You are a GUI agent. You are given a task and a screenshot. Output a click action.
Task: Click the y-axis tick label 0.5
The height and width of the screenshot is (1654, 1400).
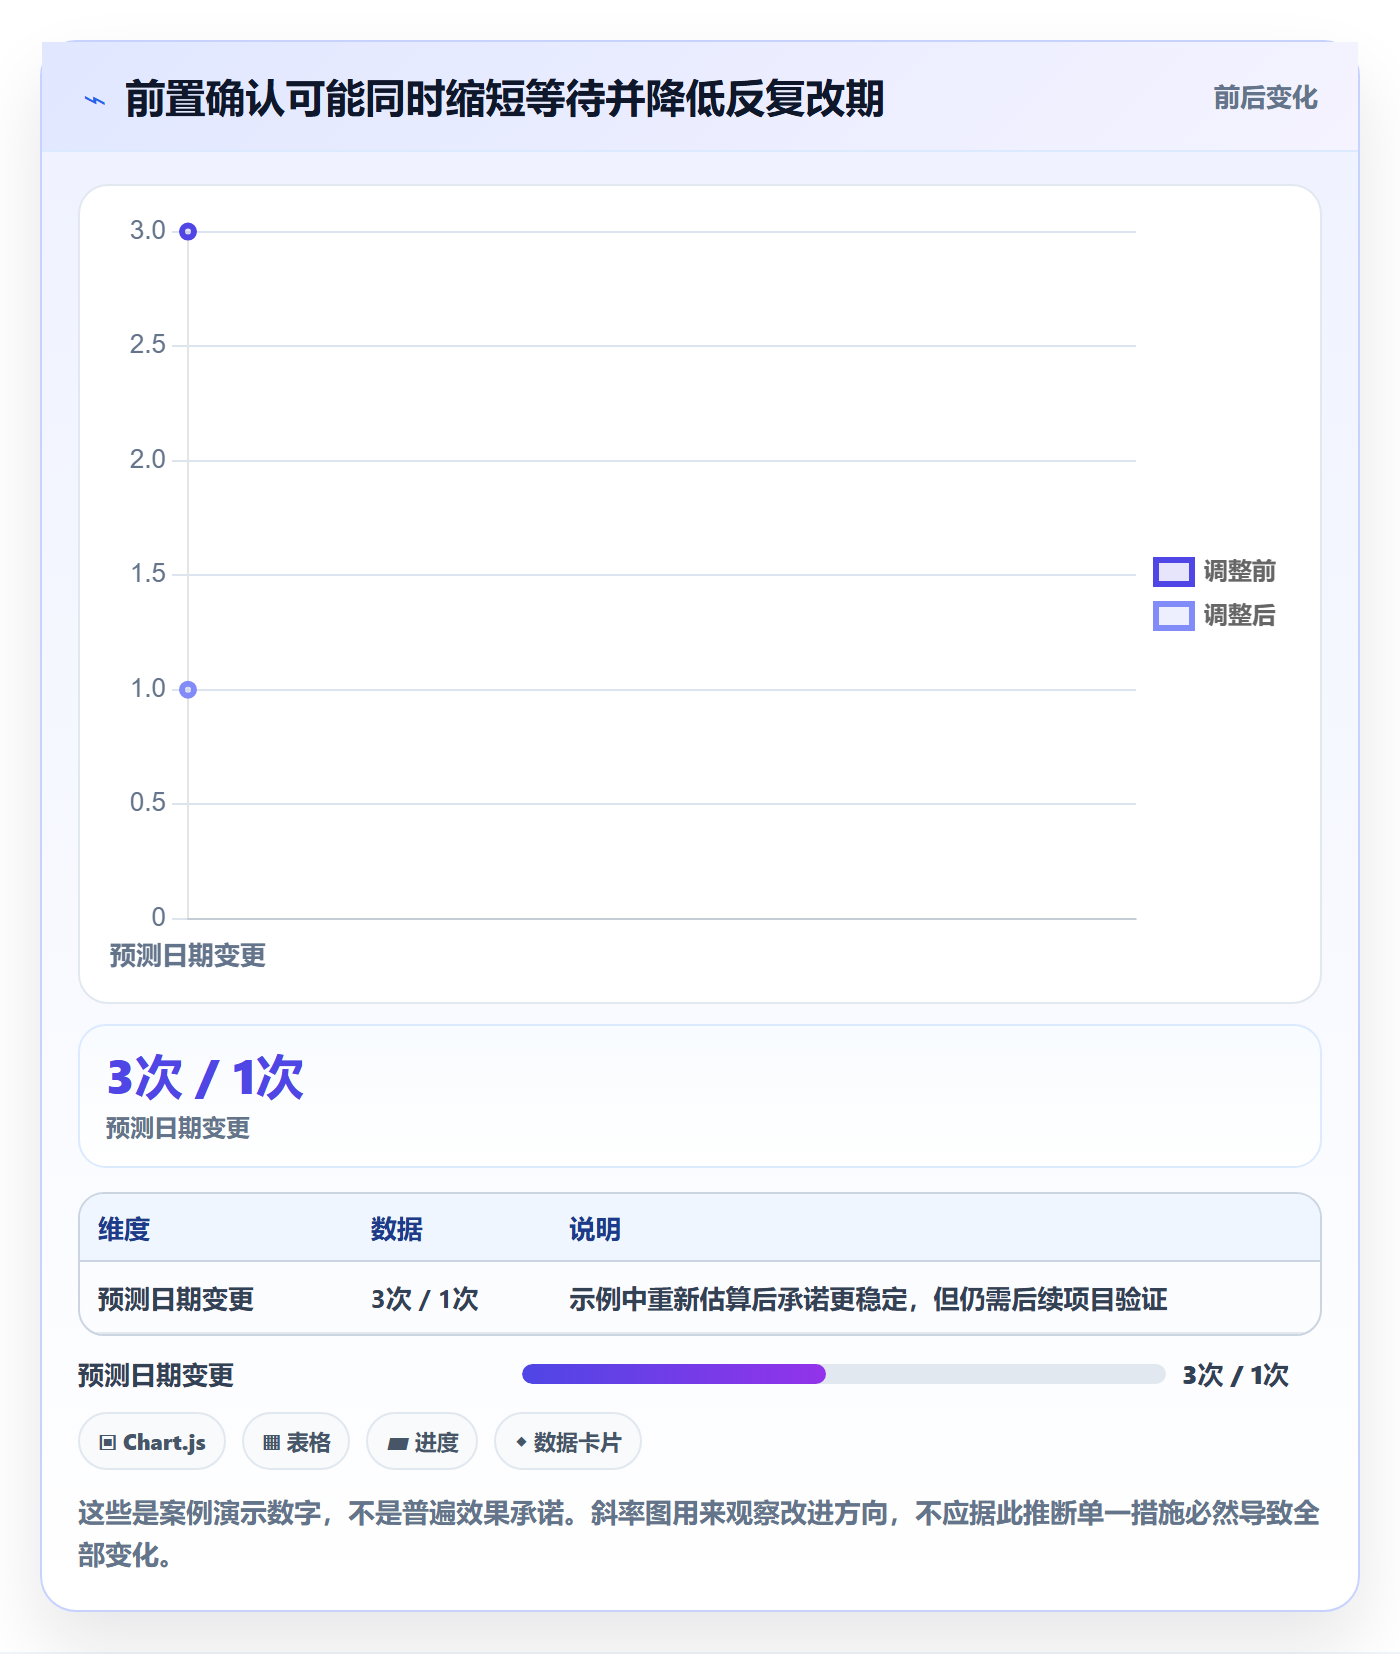(147, 803)
